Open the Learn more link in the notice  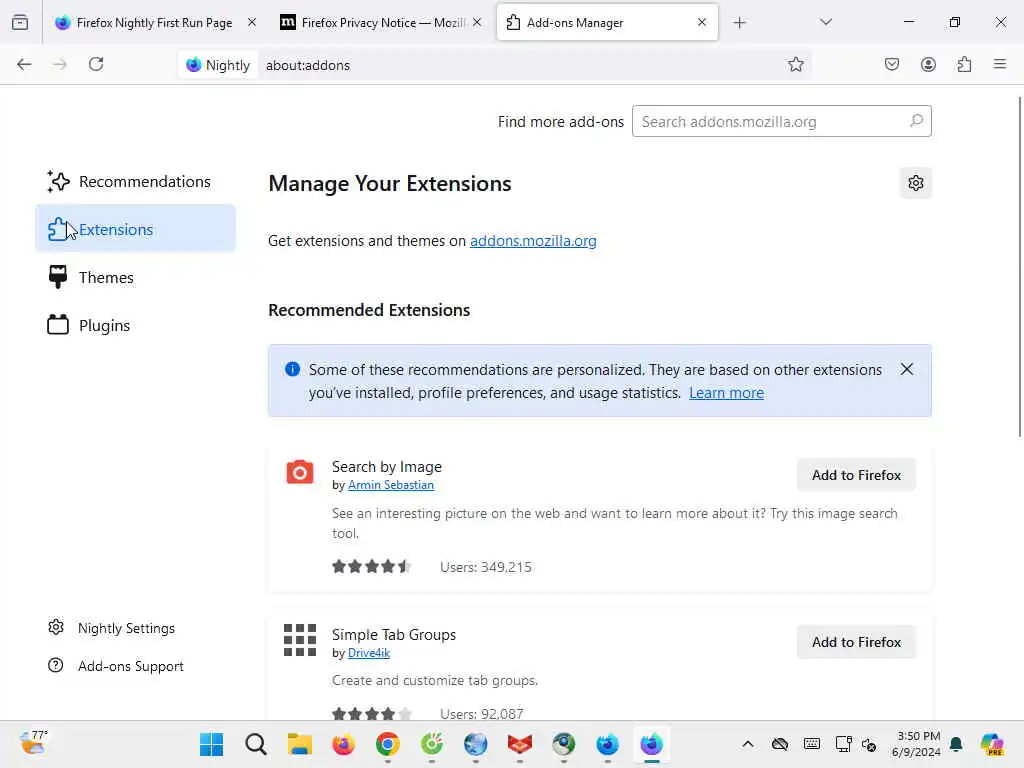click(726, 392)
